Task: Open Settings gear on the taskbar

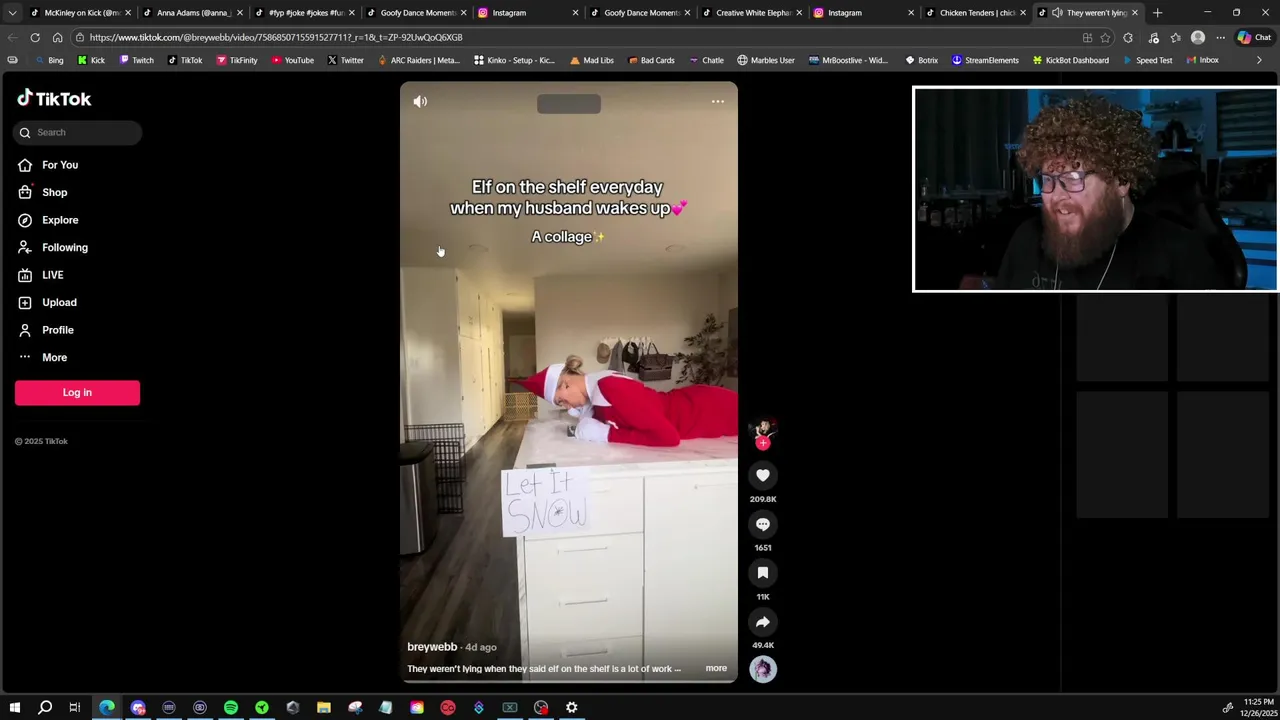Action: (572, 707)
